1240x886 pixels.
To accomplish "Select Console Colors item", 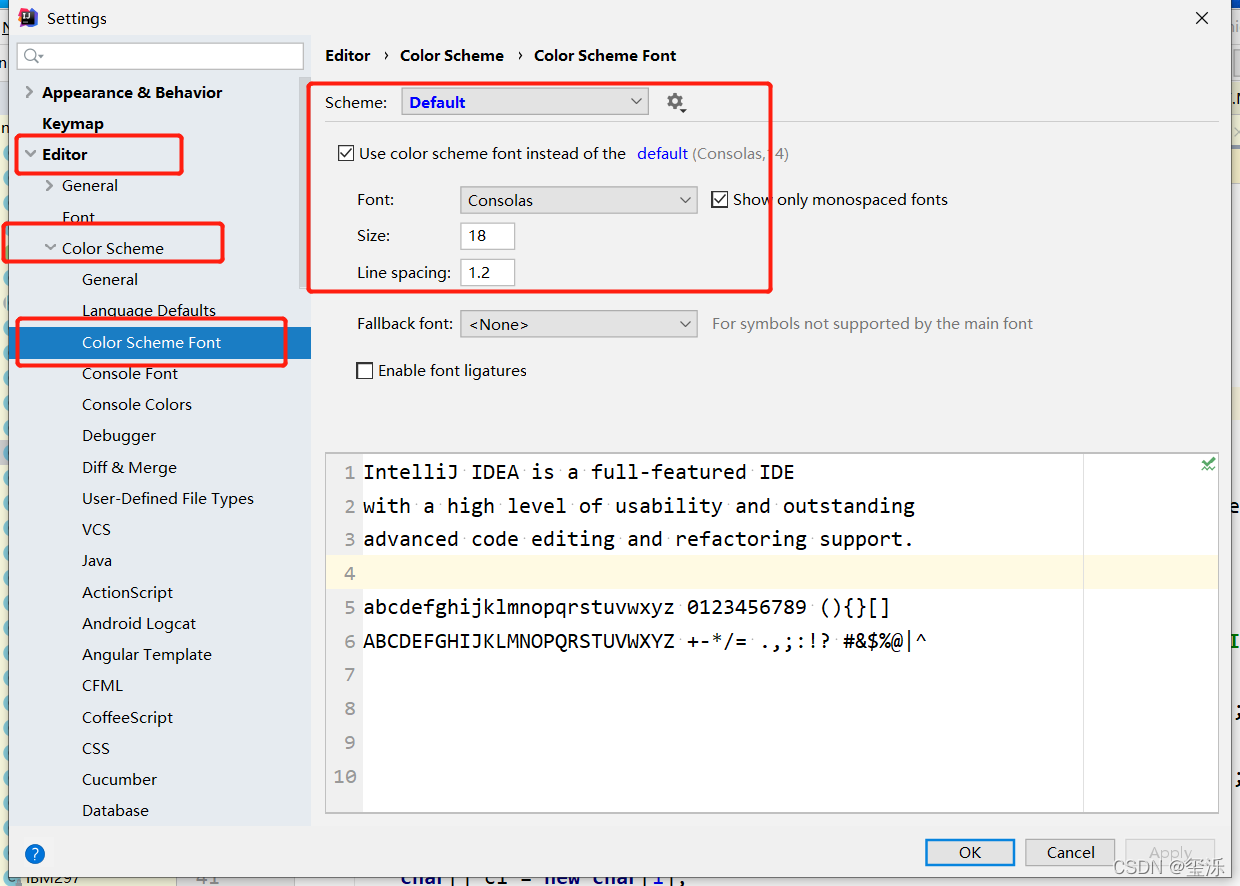I will (x=137, y=405).
